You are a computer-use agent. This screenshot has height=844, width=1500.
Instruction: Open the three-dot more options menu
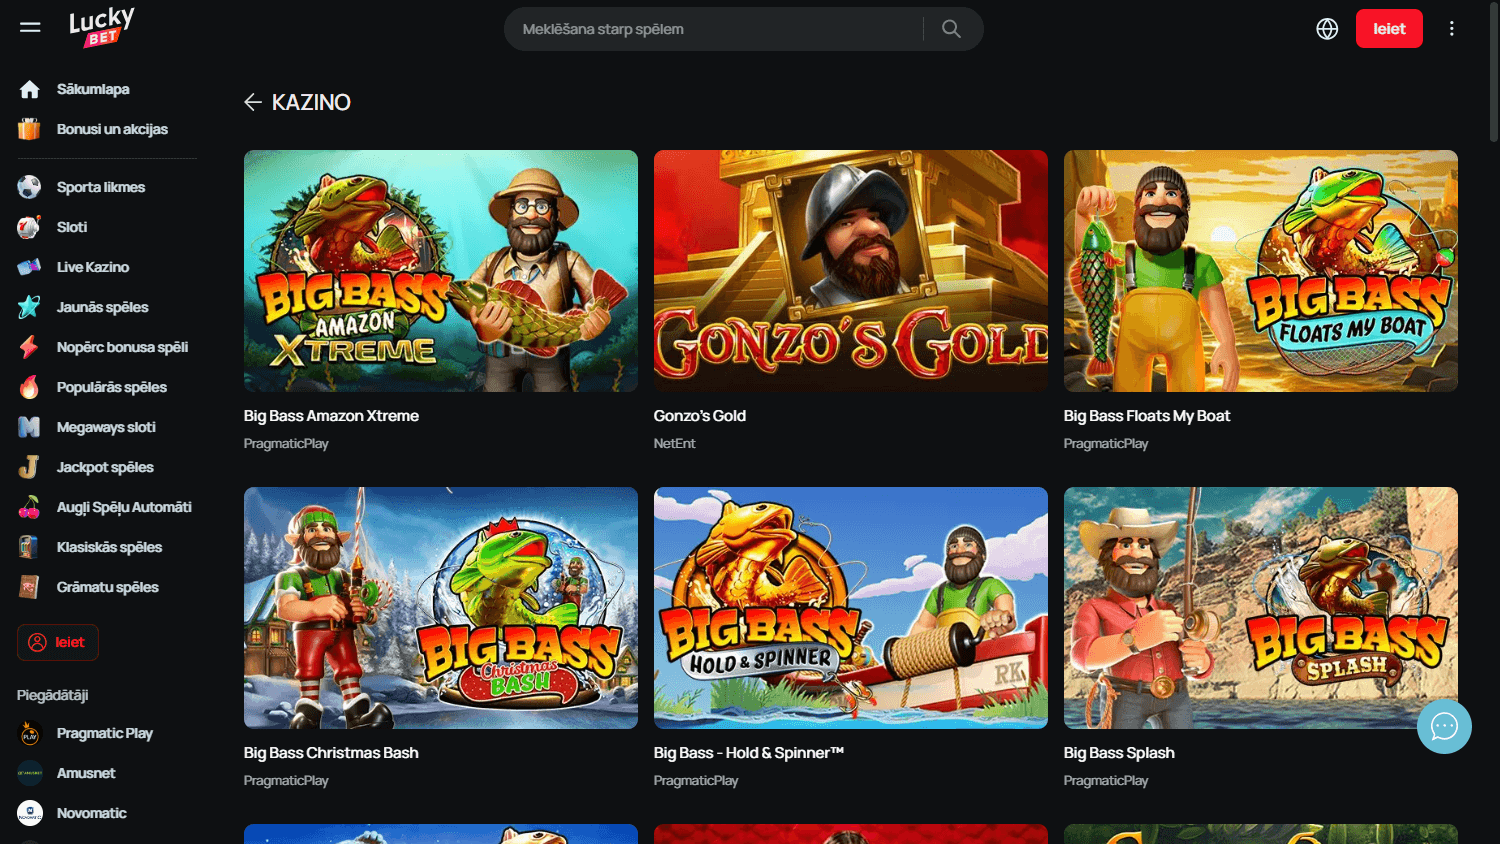(1452, 29)
